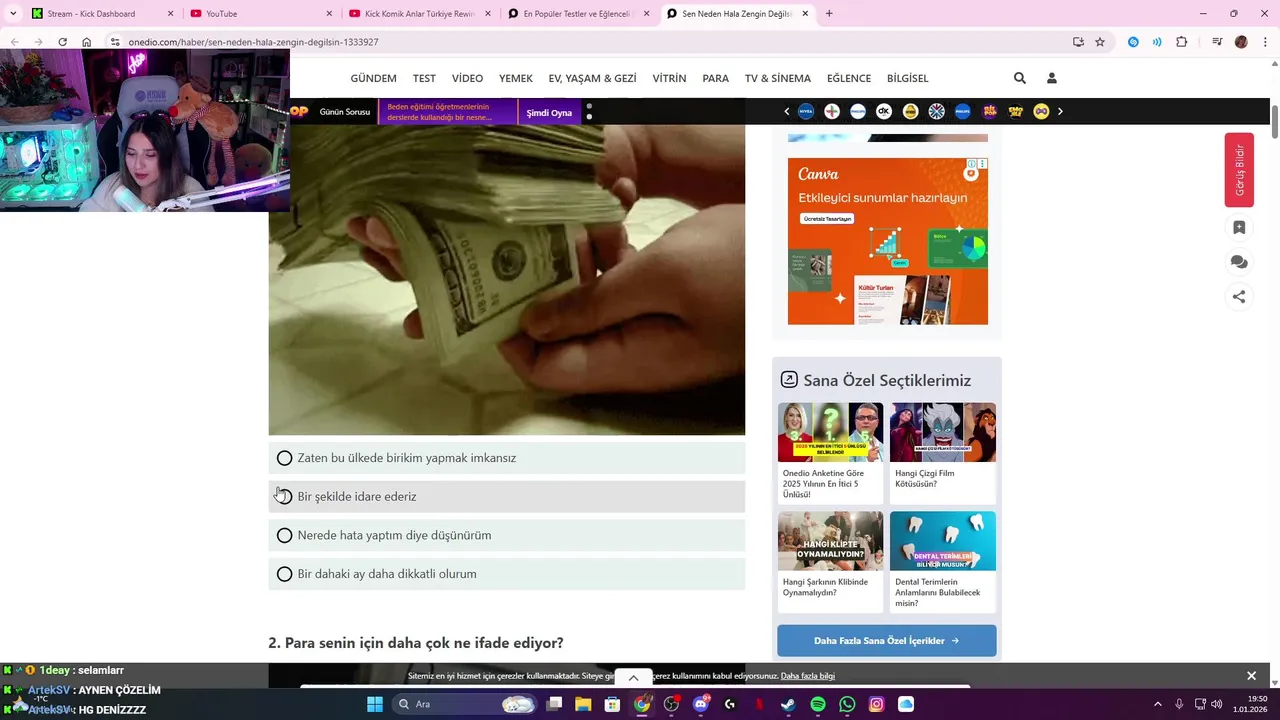Open comments via the speech bubble sidebar icon
The height and width of the screenshot is (720, 1280).
coord(1239,262)
